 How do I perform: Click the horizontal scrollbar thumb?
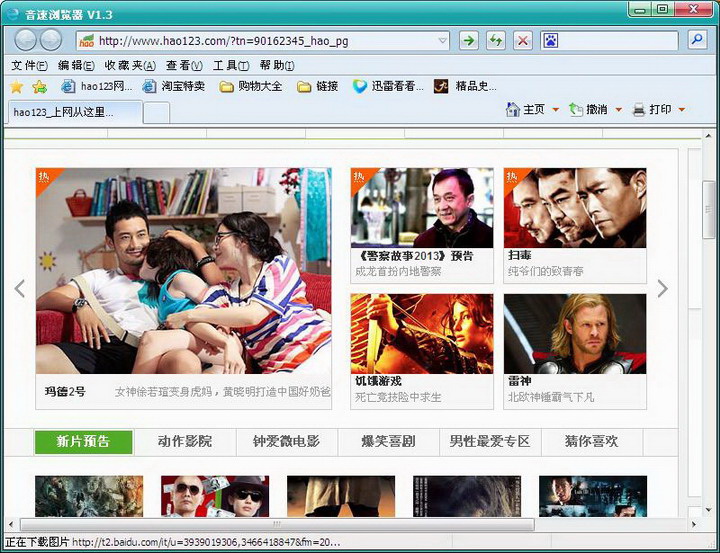(x=277, y=524)
